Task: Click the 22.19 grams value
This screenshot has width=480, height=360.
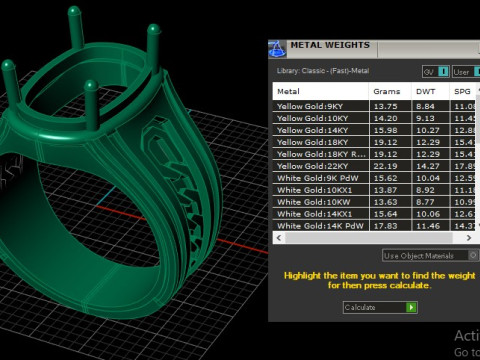Action: tap(385, 166)
